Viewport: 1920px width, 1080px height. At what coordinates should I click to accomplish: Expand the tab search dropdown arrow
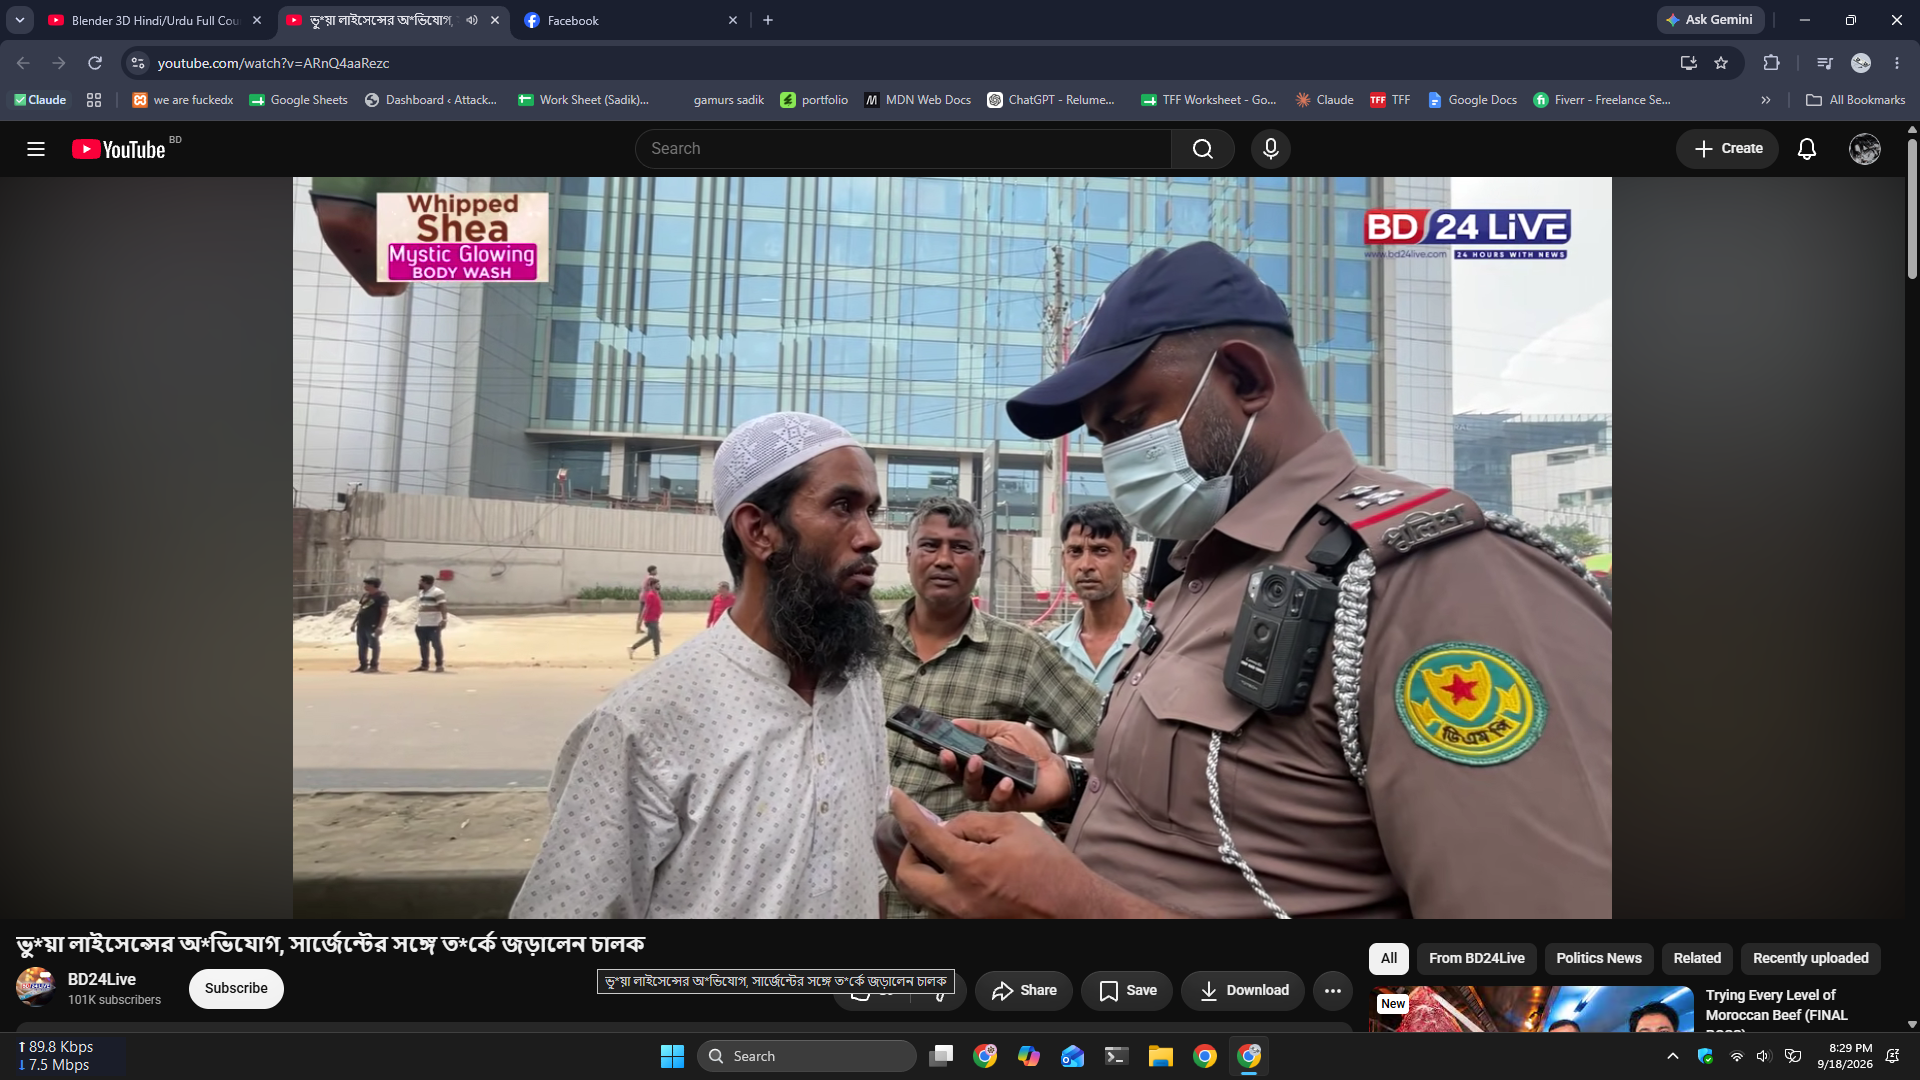(20, 20)
